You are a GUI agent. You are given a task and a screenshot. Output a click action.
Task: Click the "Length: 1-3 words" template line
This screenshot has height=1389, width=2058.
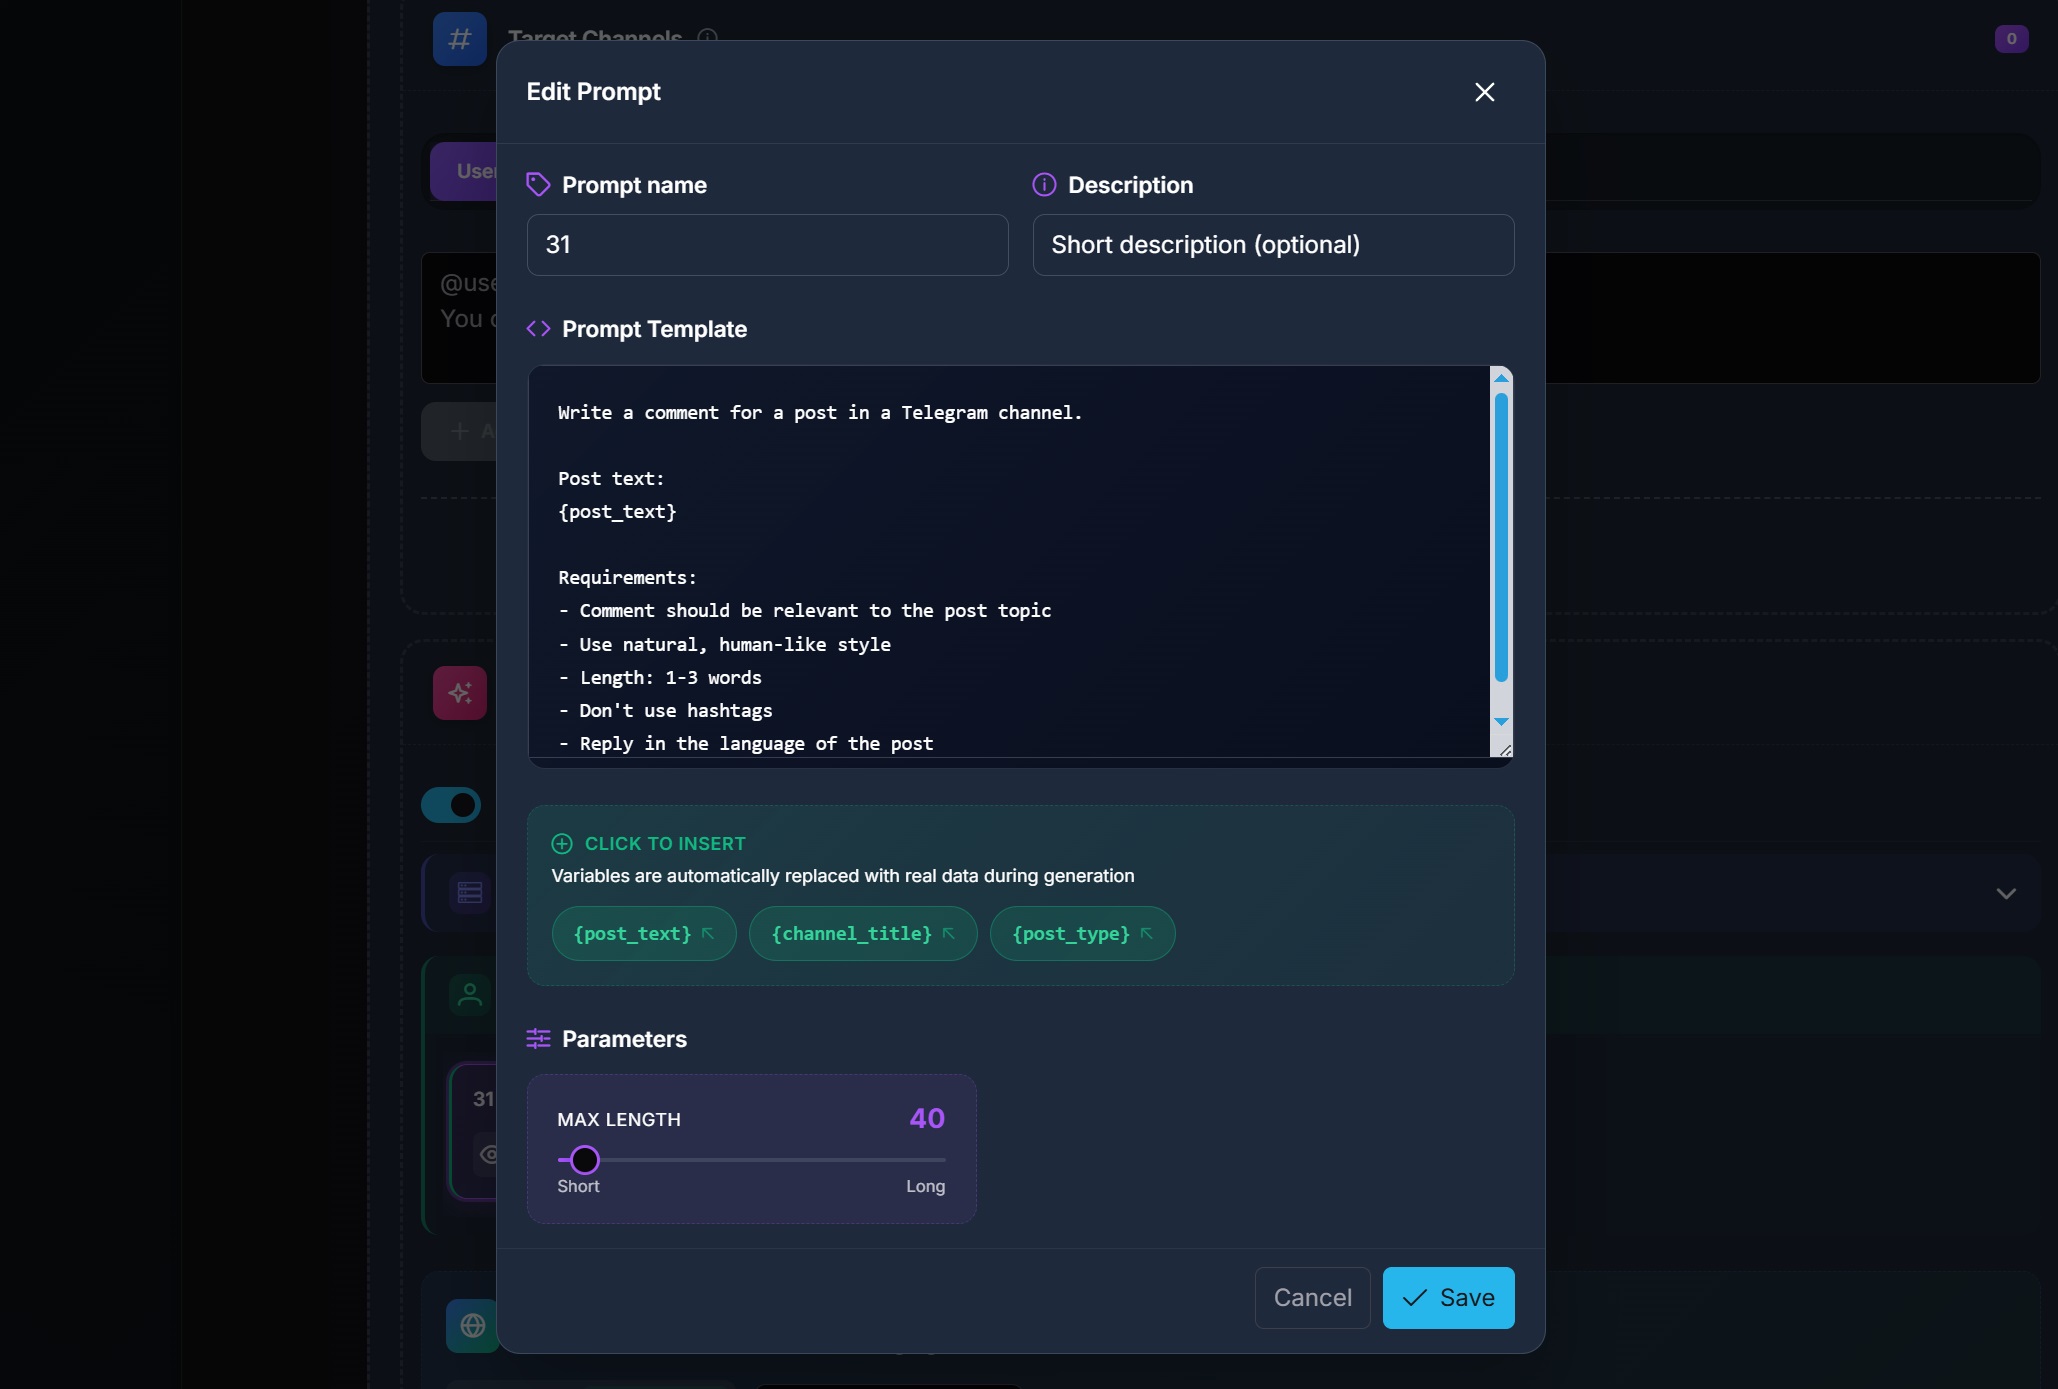(x=660, y=678)
